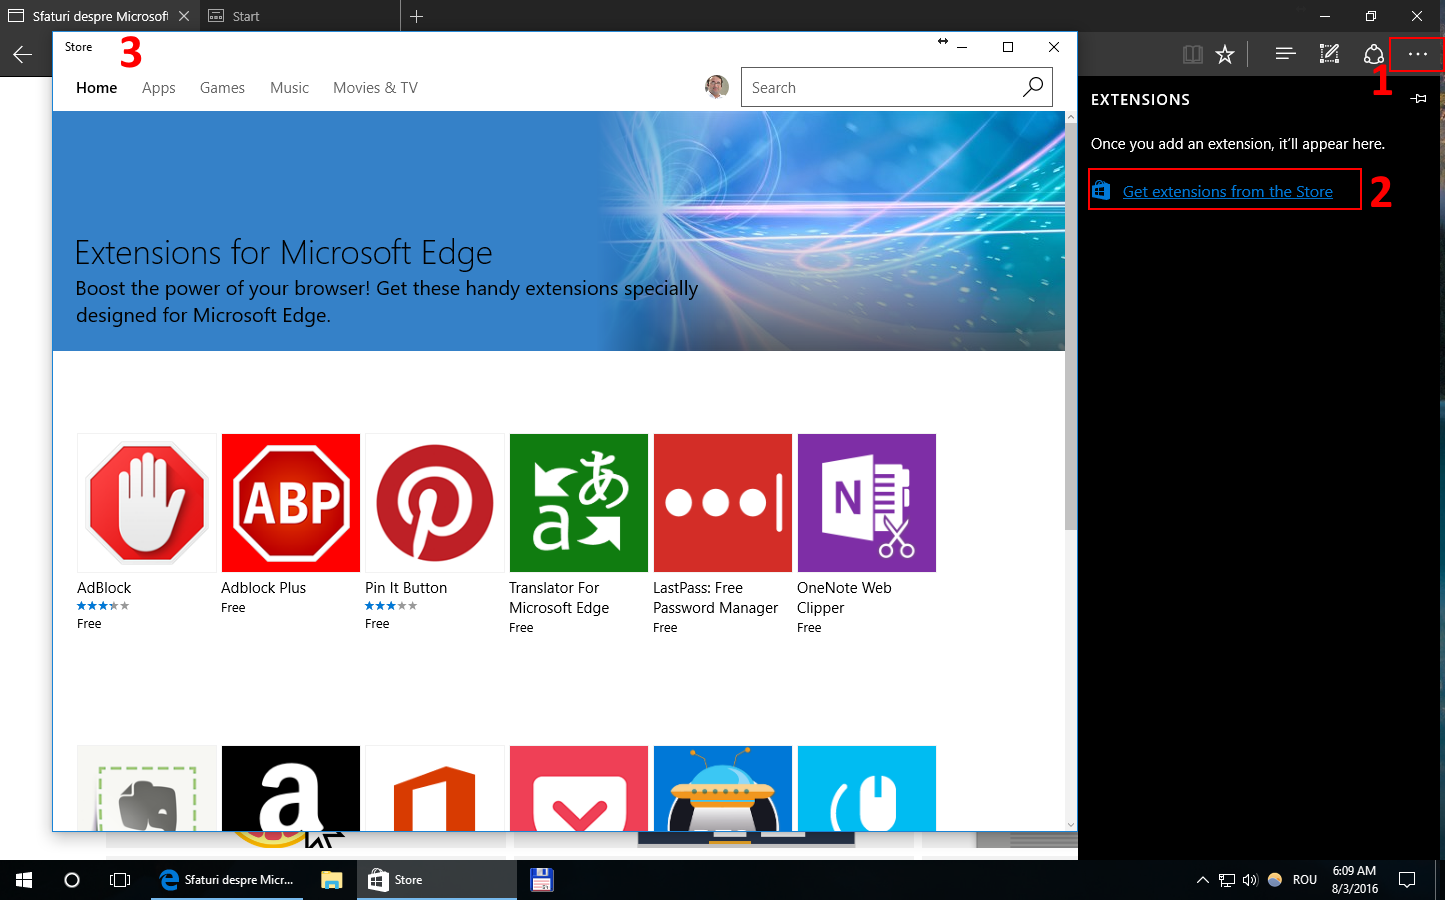Screen dimensions: 1445x900
Task: Open Cortana search circle
Action: coord(72,880)
